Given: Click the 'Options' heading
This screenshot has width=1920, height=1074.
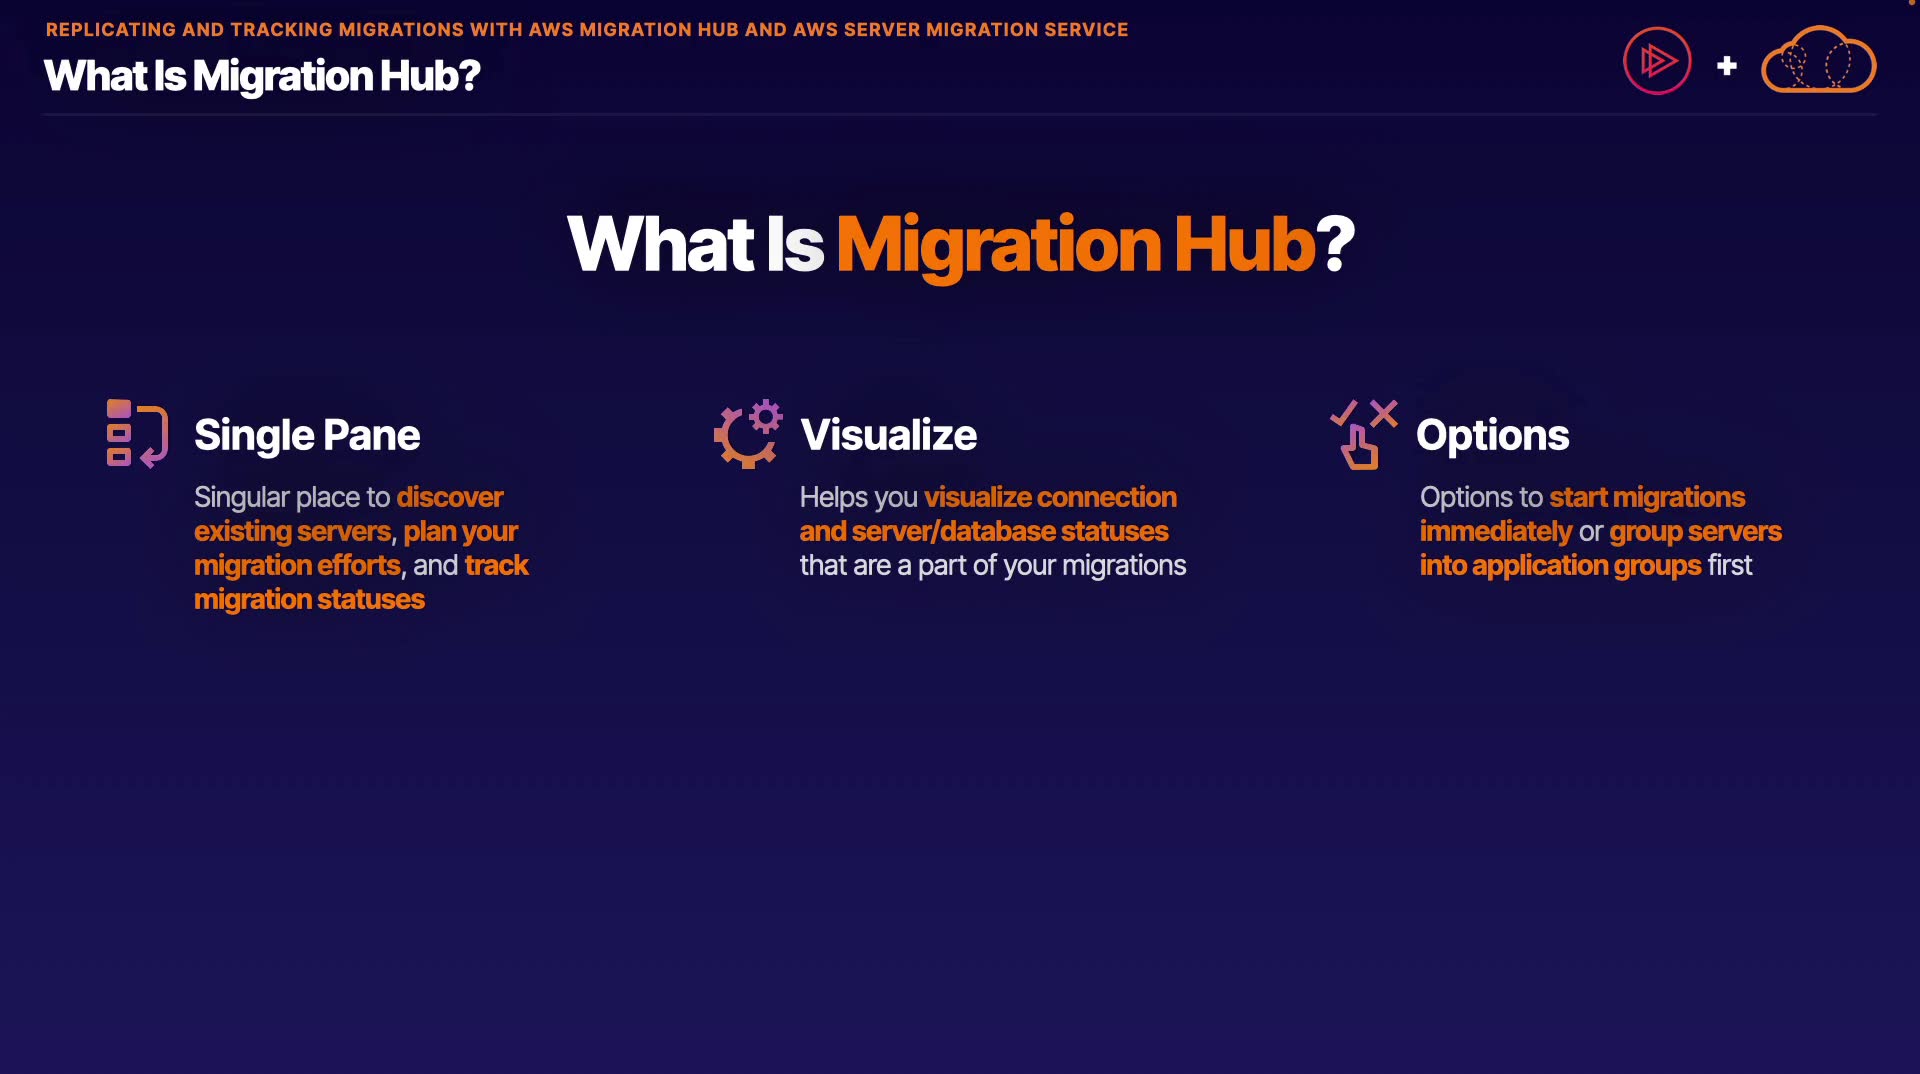Looking at the screenshot, I should coord(1493,435).
